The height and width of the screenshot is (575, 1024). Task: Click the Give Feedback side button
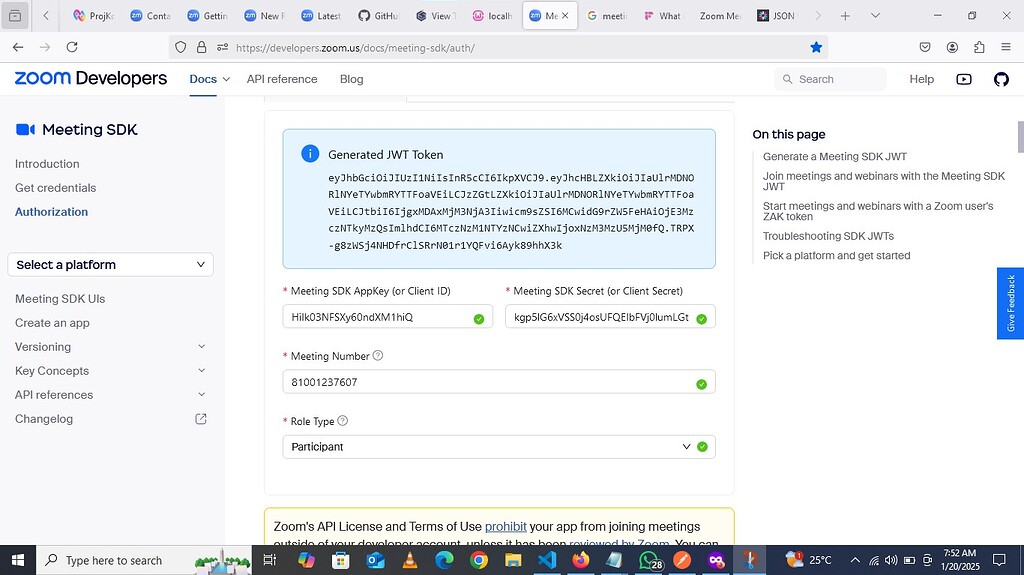[x=1010, y=303]
